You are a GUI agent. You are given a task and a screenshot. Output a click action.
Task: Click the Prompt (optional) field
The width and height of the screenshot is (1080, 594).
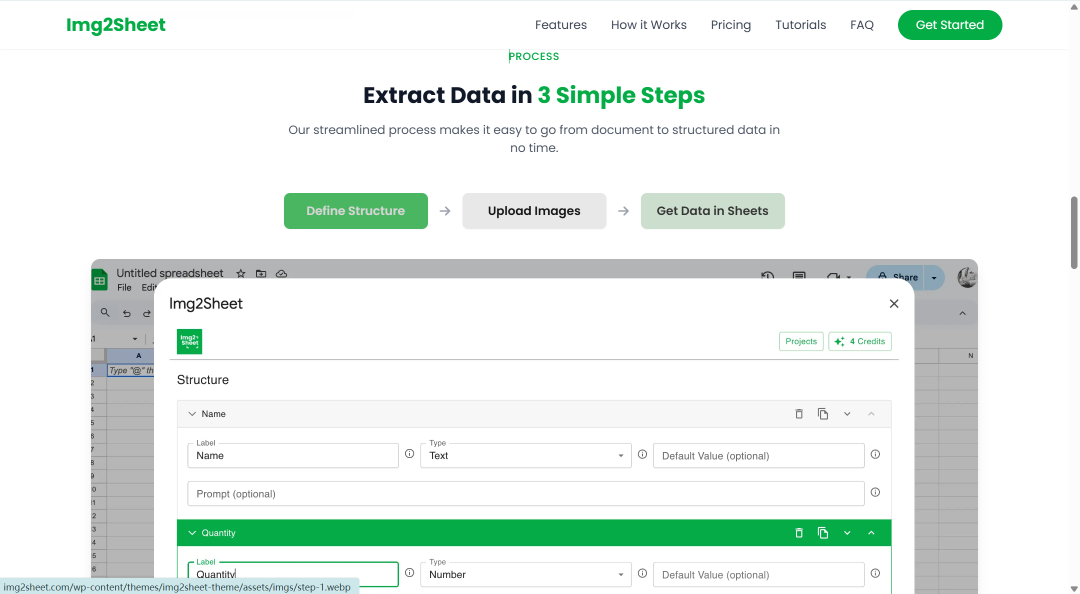(526, 493)
